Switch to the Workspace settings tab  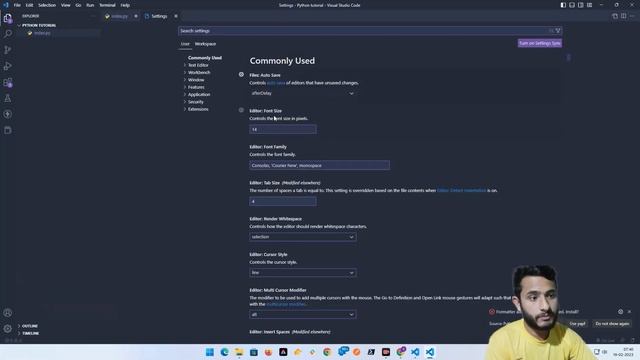coord(205,44)
